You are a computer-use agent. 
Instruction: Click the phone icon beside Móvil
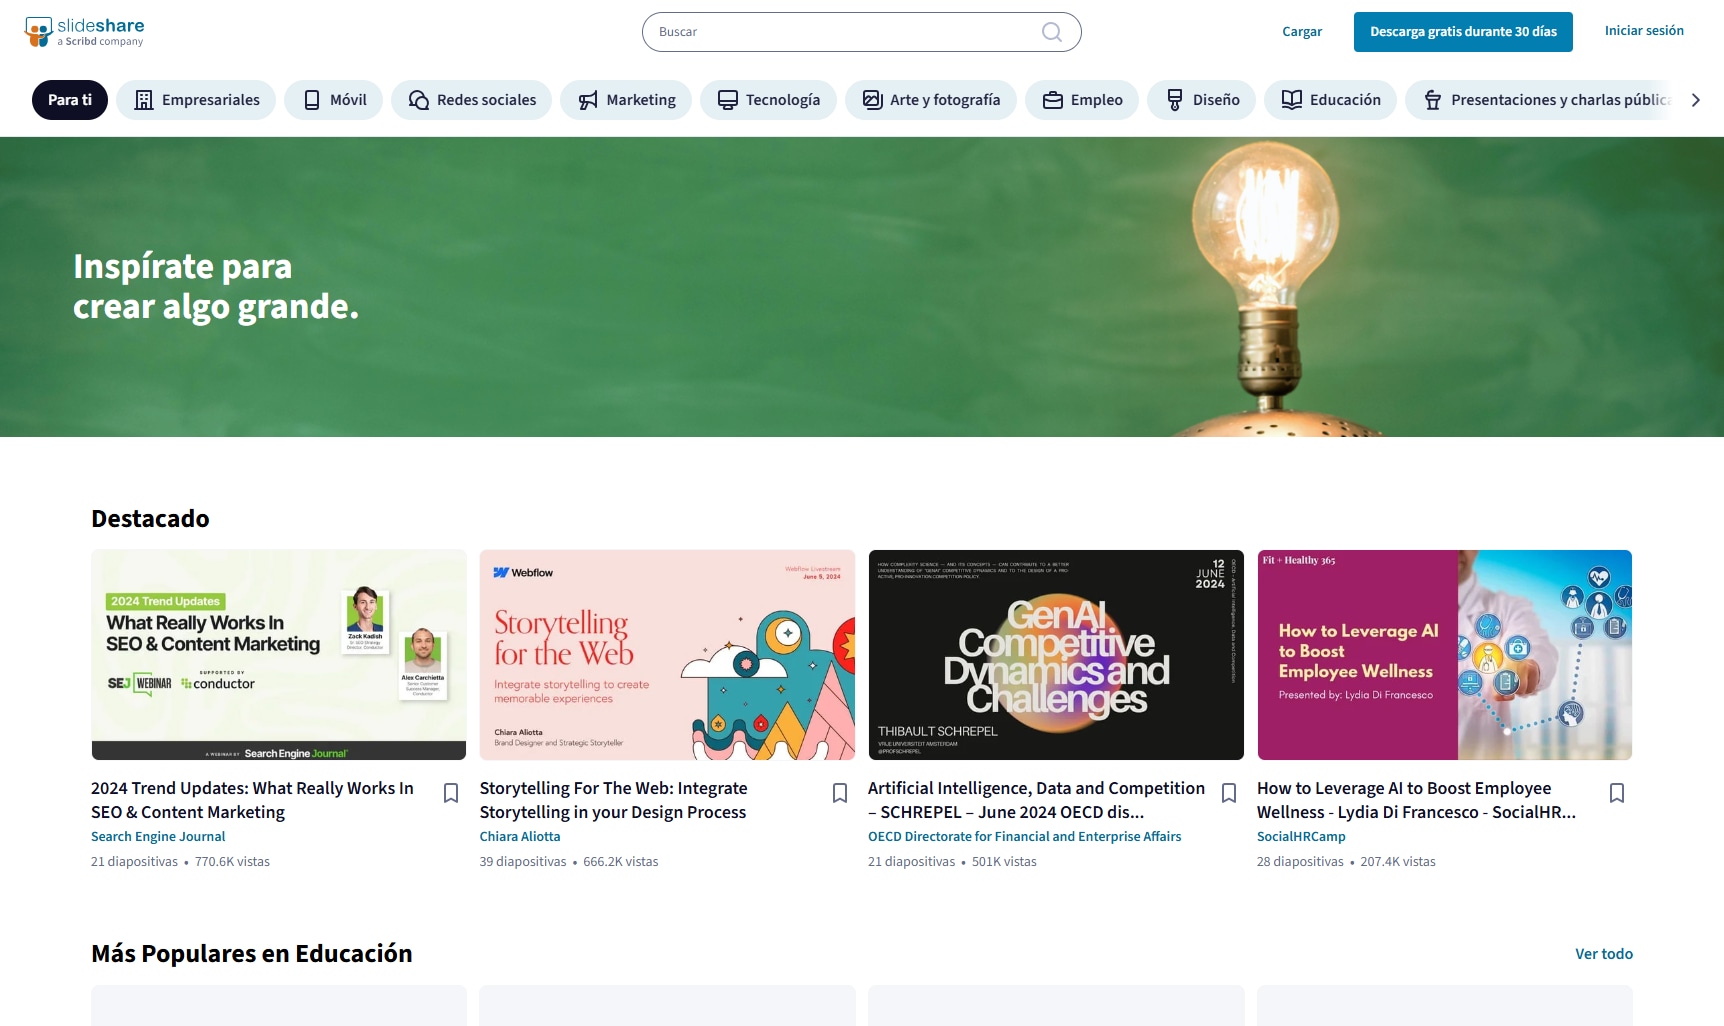(x=312, y=100)
